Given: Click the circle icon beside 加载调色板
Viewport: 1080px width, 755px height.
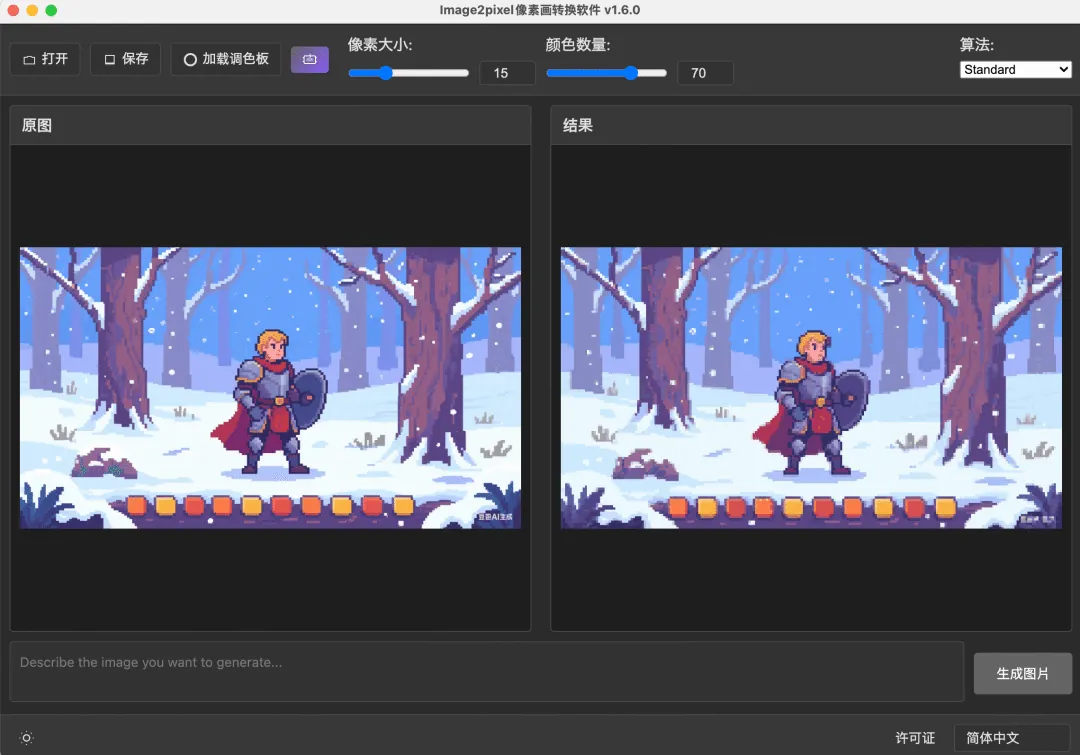Looking at the screenshot, I should pyautogui.click(x=190, y=60).
